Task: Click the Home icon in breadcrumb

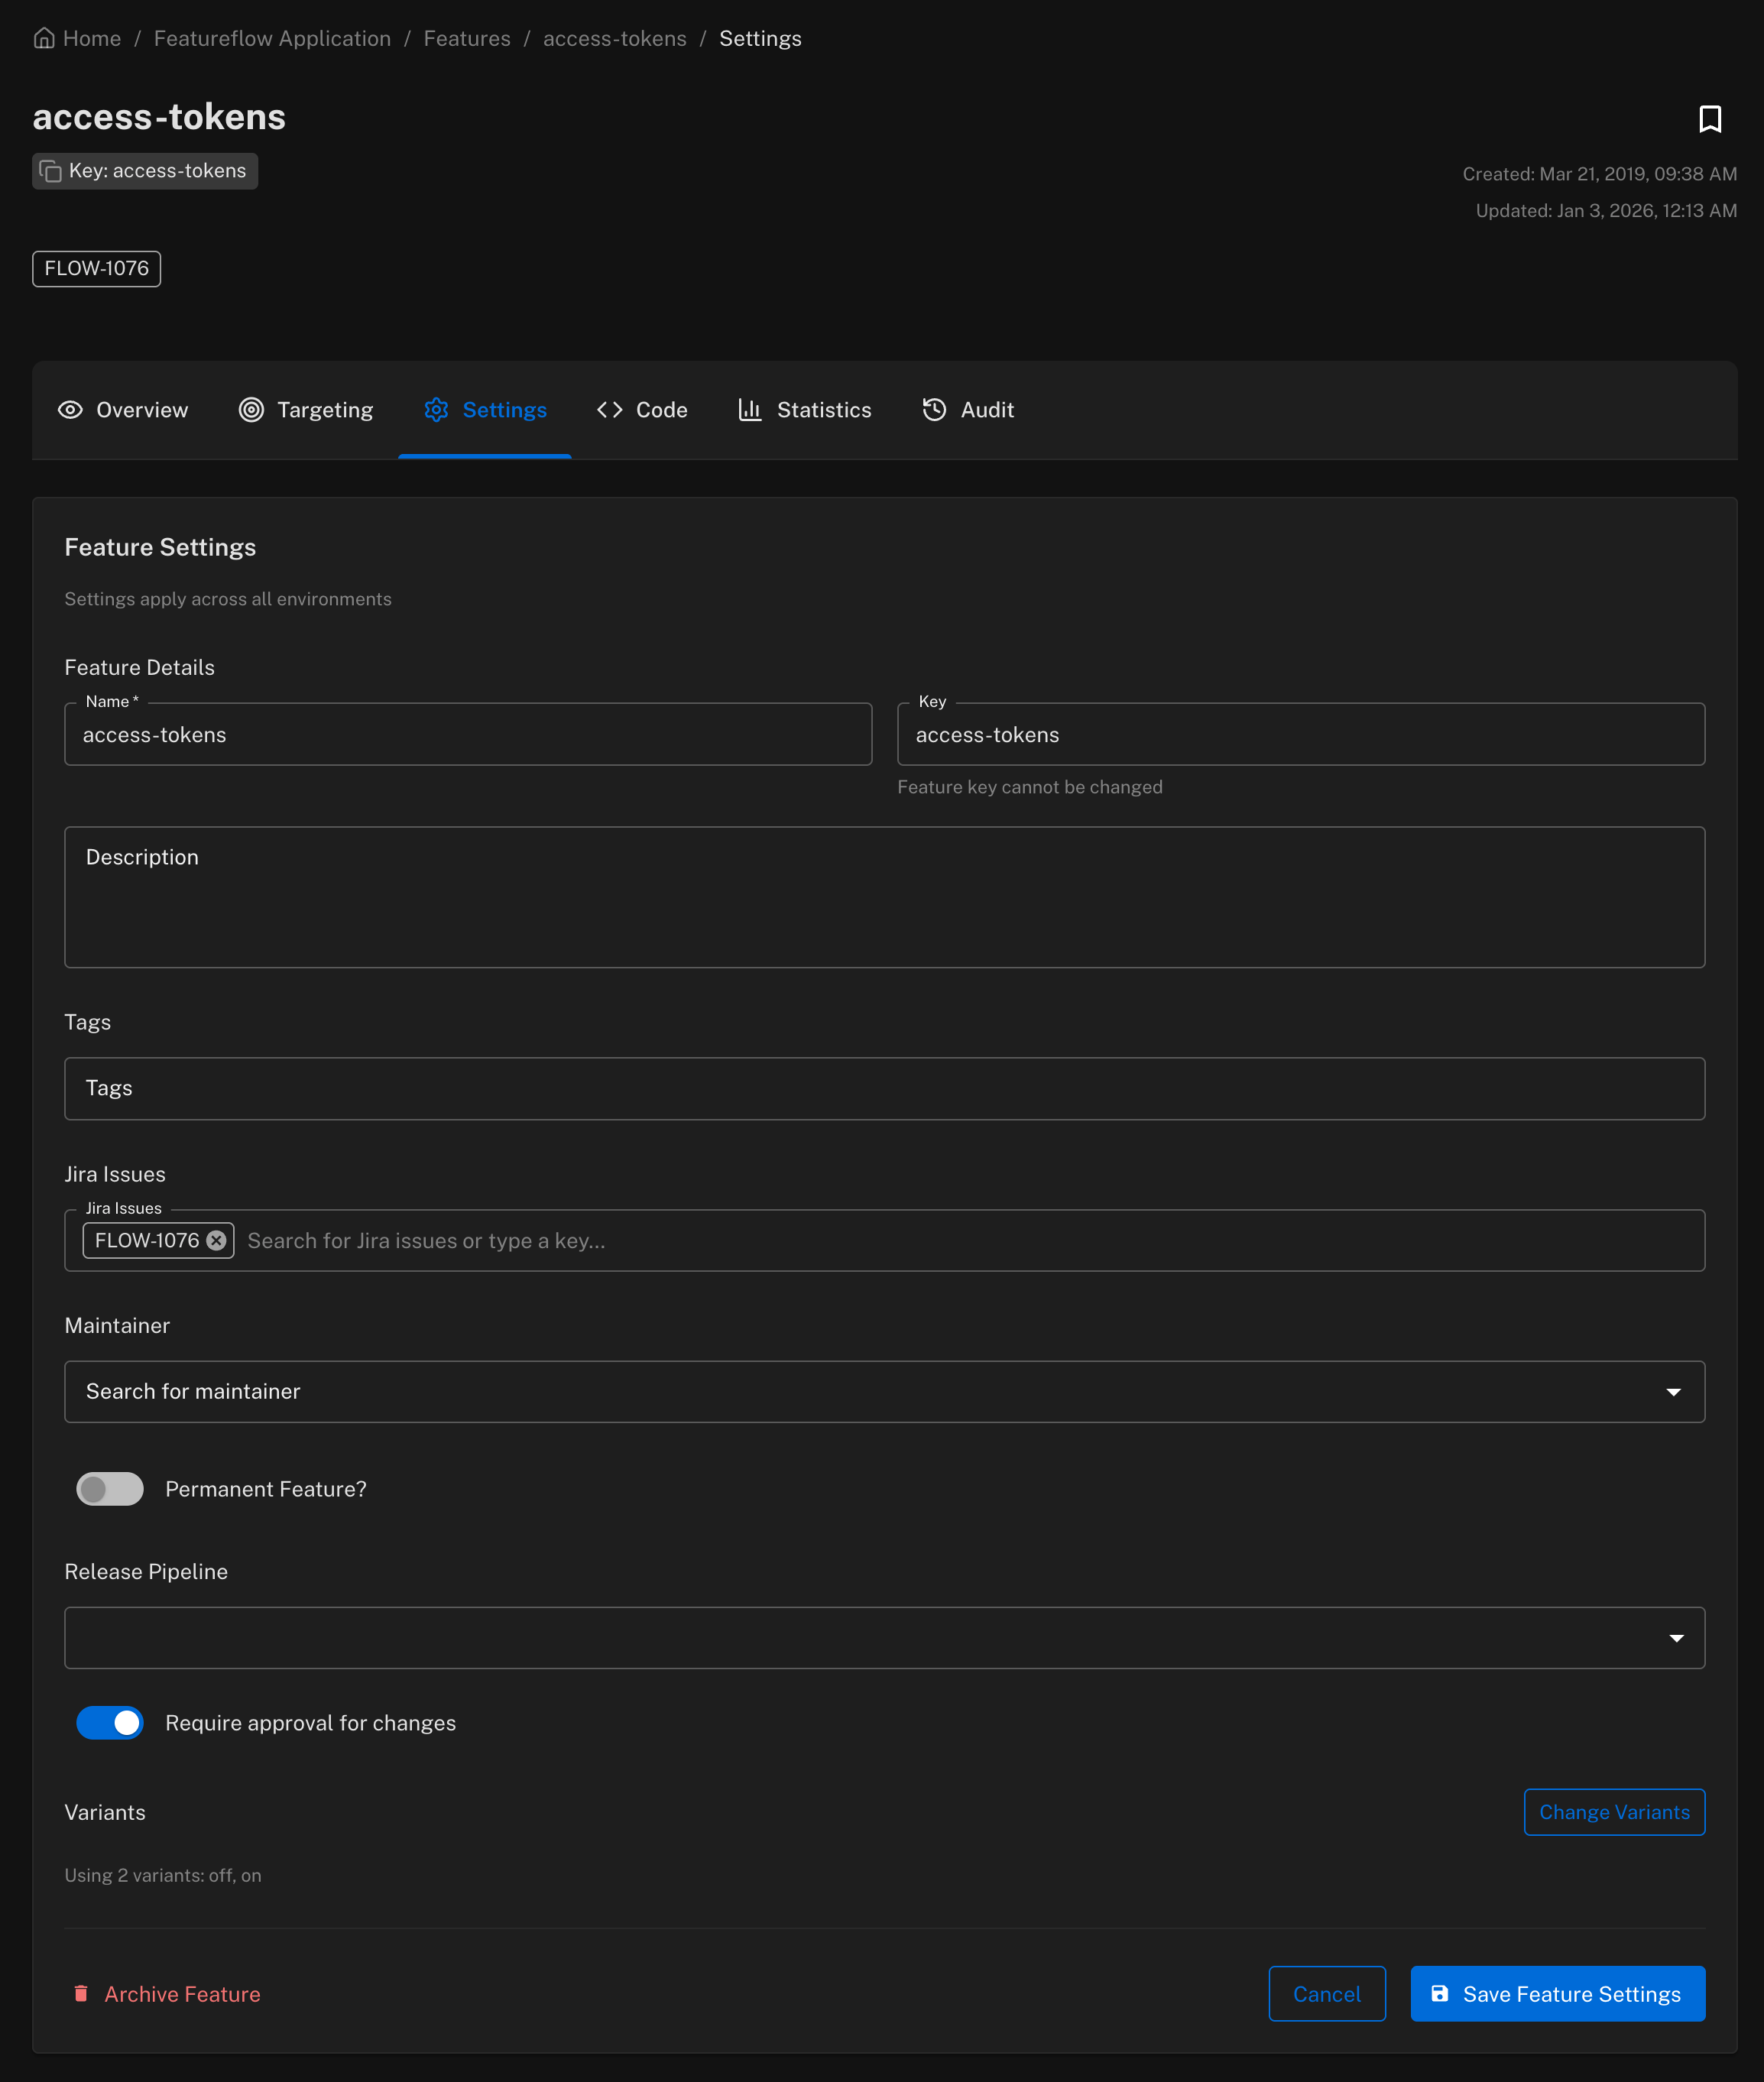Action: tap(44, 38)
